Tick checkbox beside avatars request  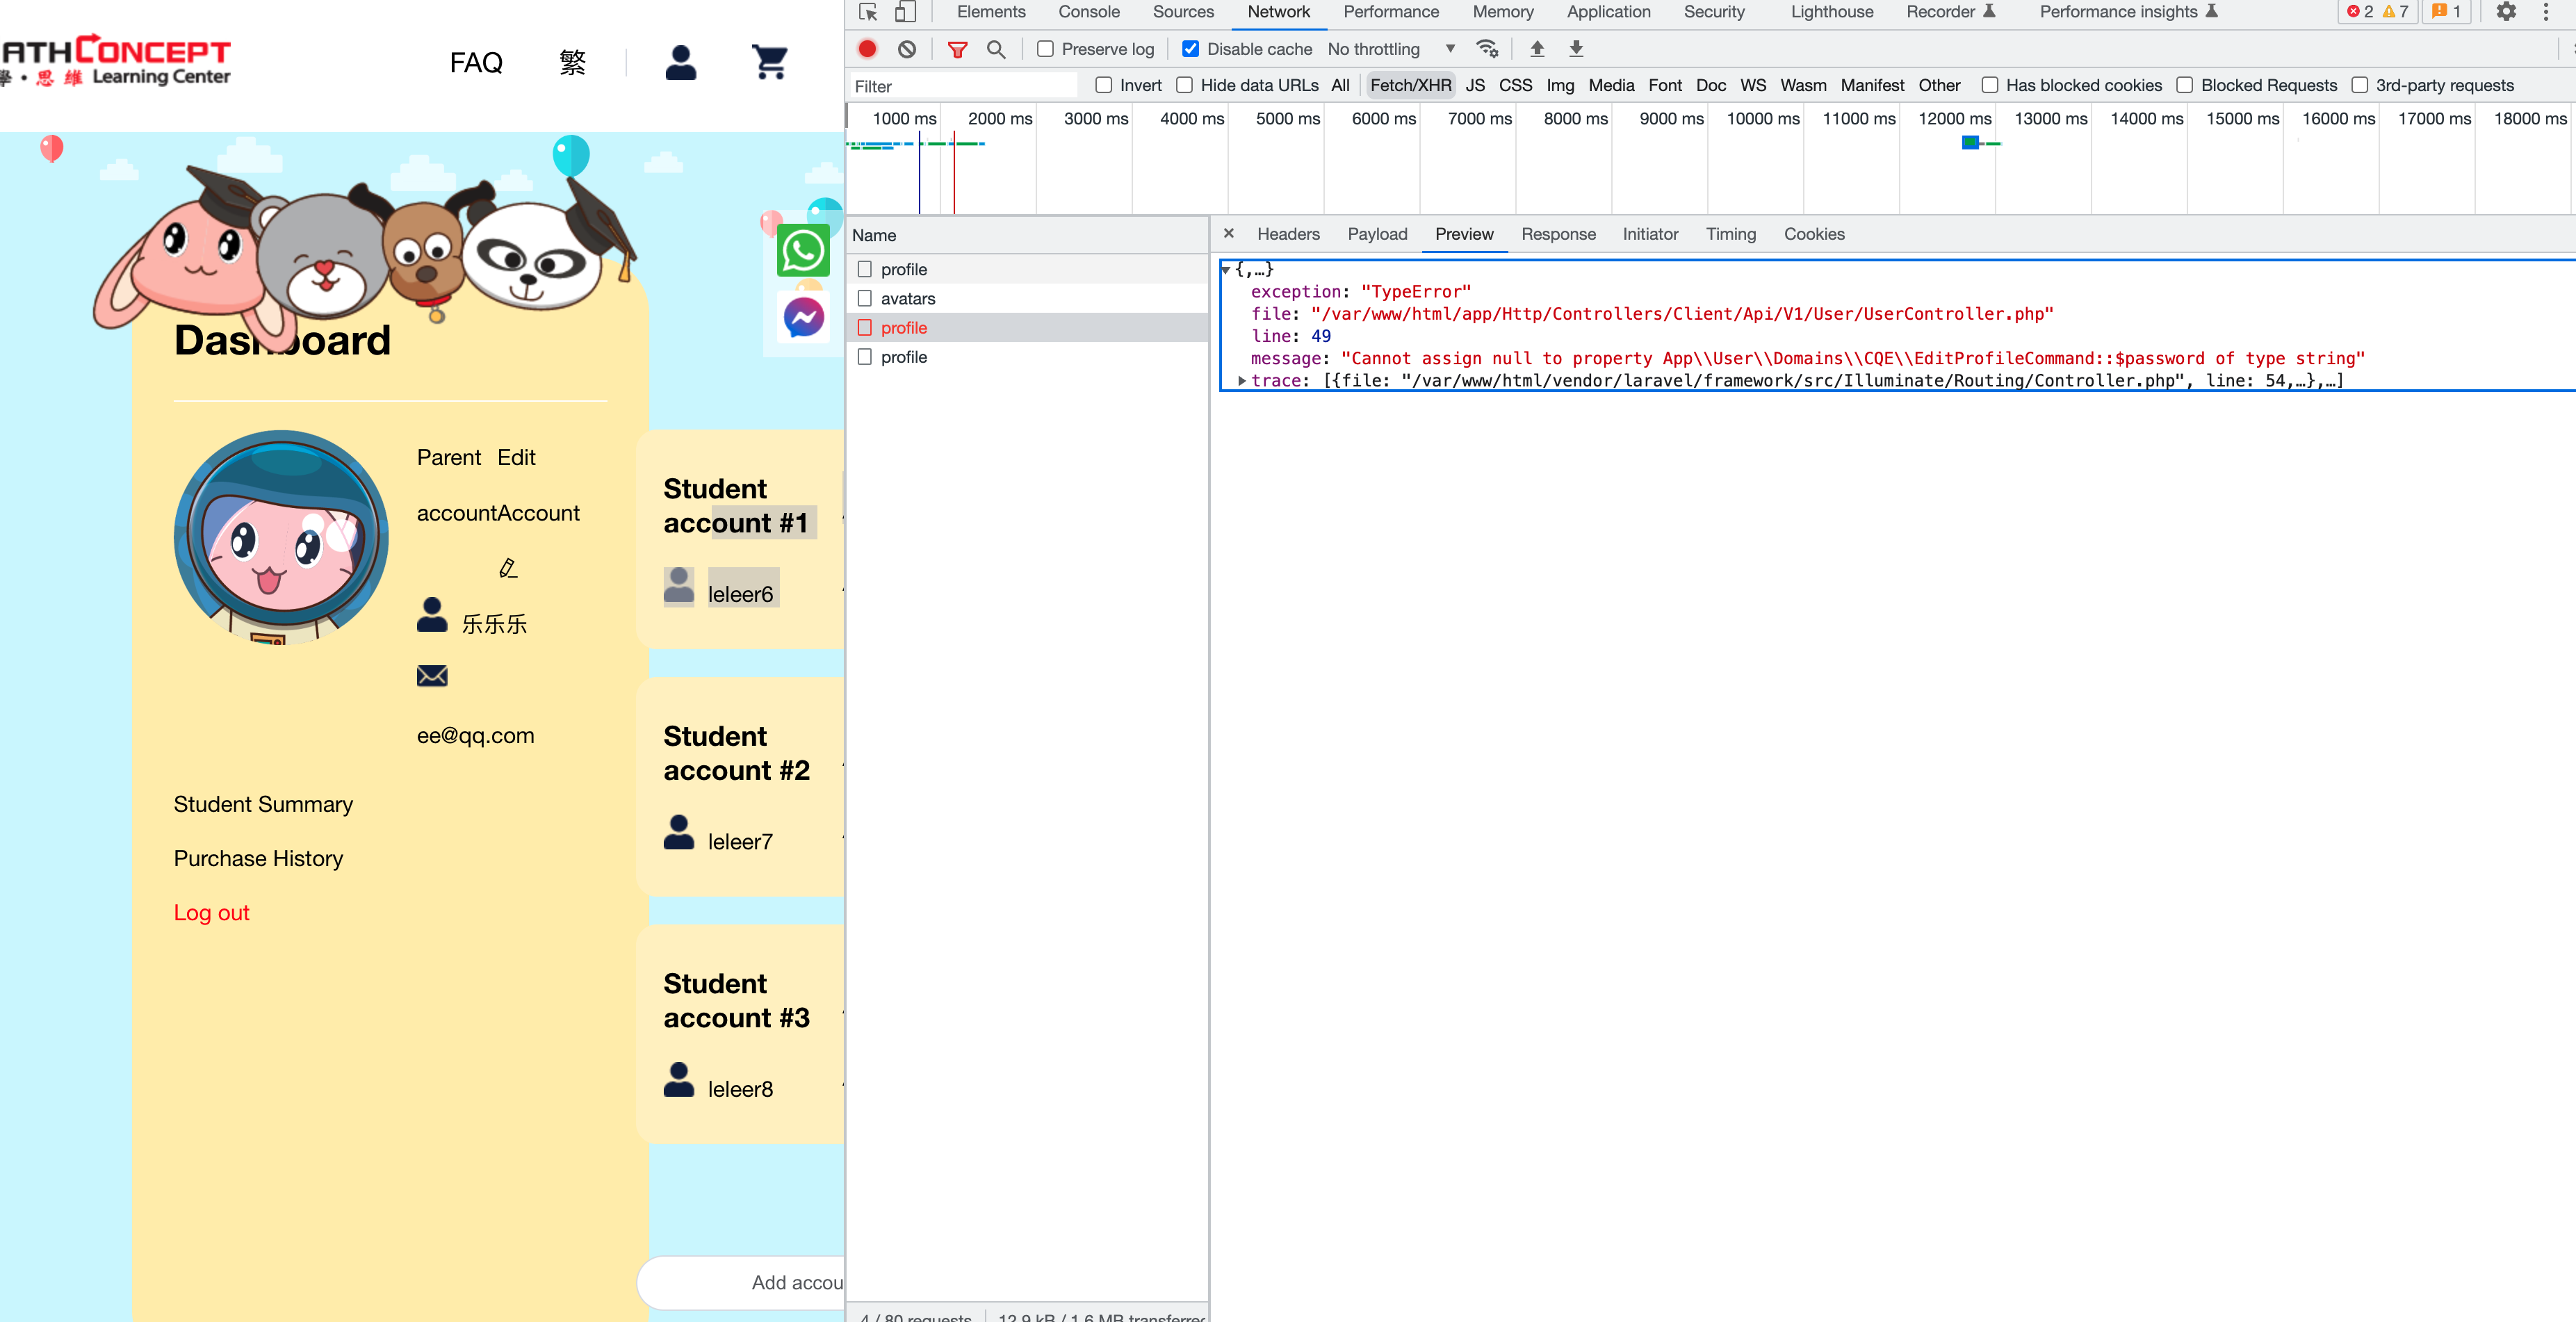tap(865, 298)
